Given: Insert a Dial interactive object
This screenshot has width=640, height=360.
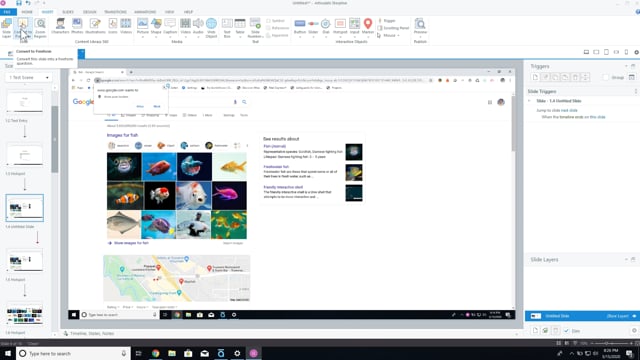Looking at the screenshot, I should (x=326, y=26).
